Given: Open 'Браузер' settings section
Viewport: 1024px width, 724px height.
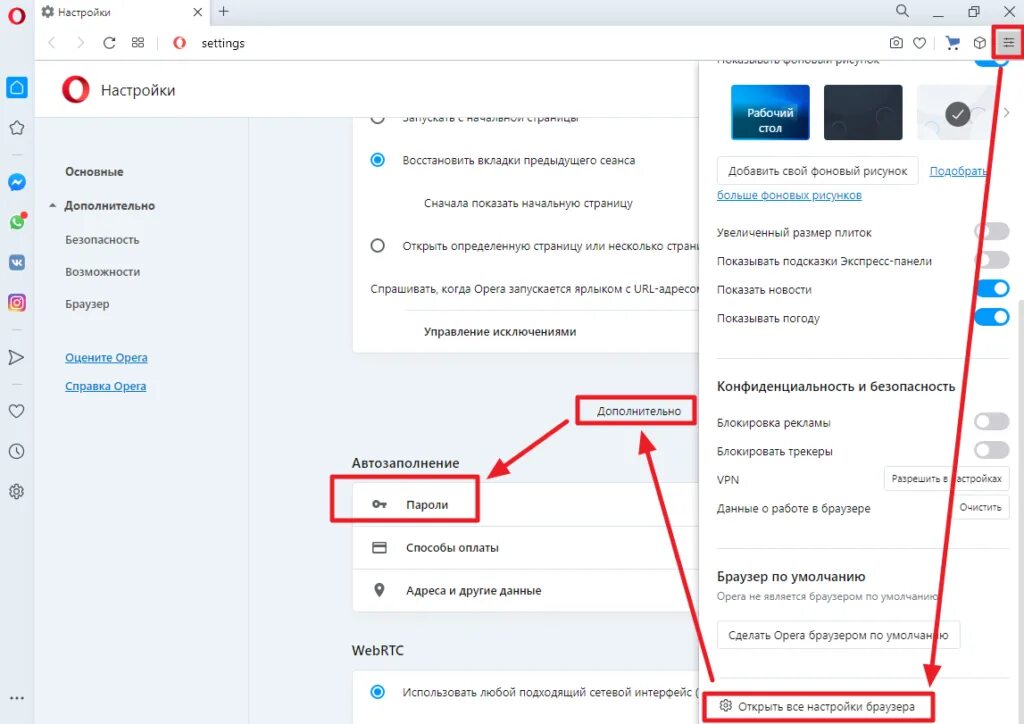Looking at the screenshot, I should pyautogui.click(x=87, y=304).
